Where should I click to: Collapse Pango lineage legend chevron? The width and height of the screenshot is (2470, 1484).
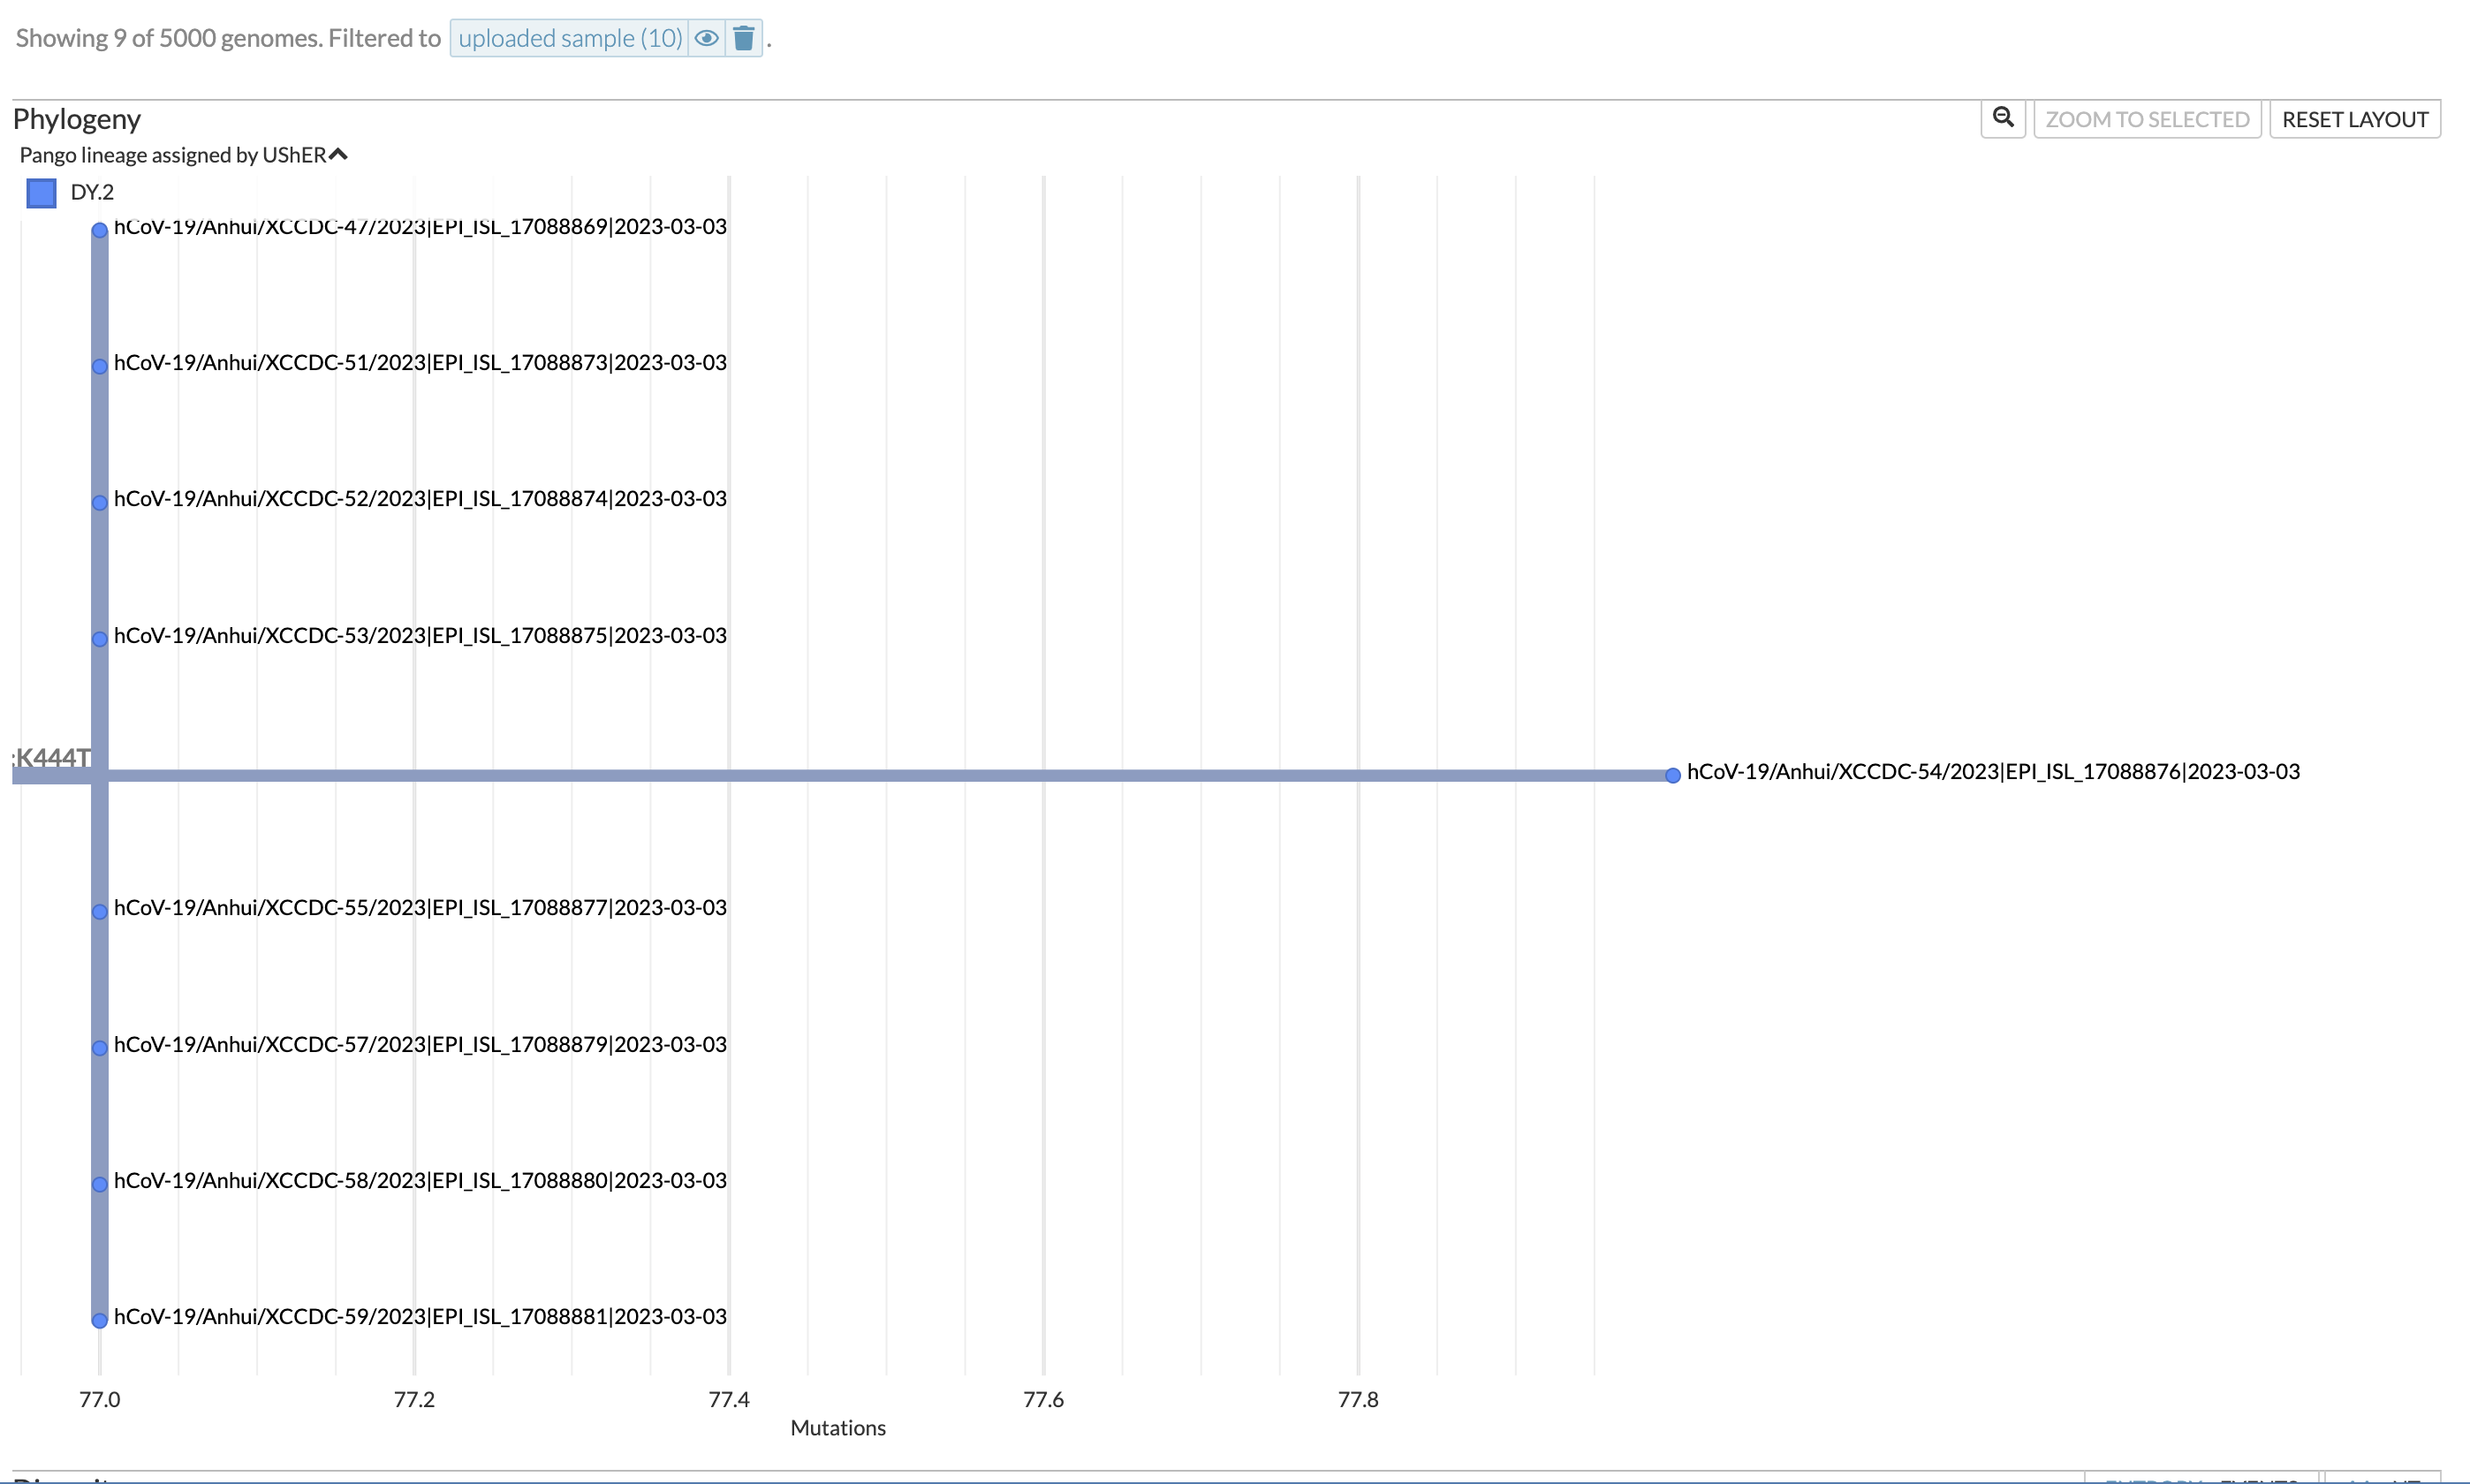point(338,154)
